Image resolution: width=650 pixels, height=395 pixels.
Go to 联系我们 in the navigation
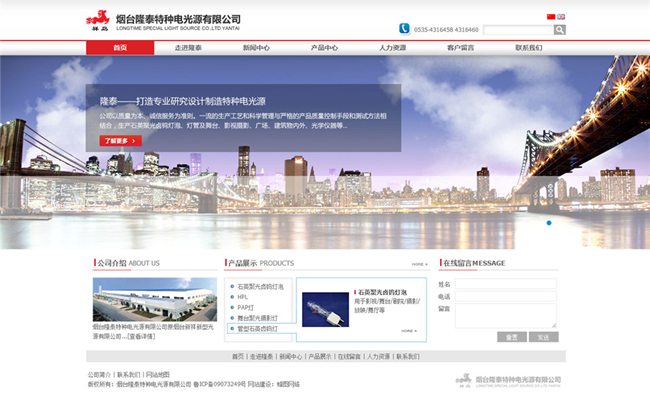tap(529, 48)
